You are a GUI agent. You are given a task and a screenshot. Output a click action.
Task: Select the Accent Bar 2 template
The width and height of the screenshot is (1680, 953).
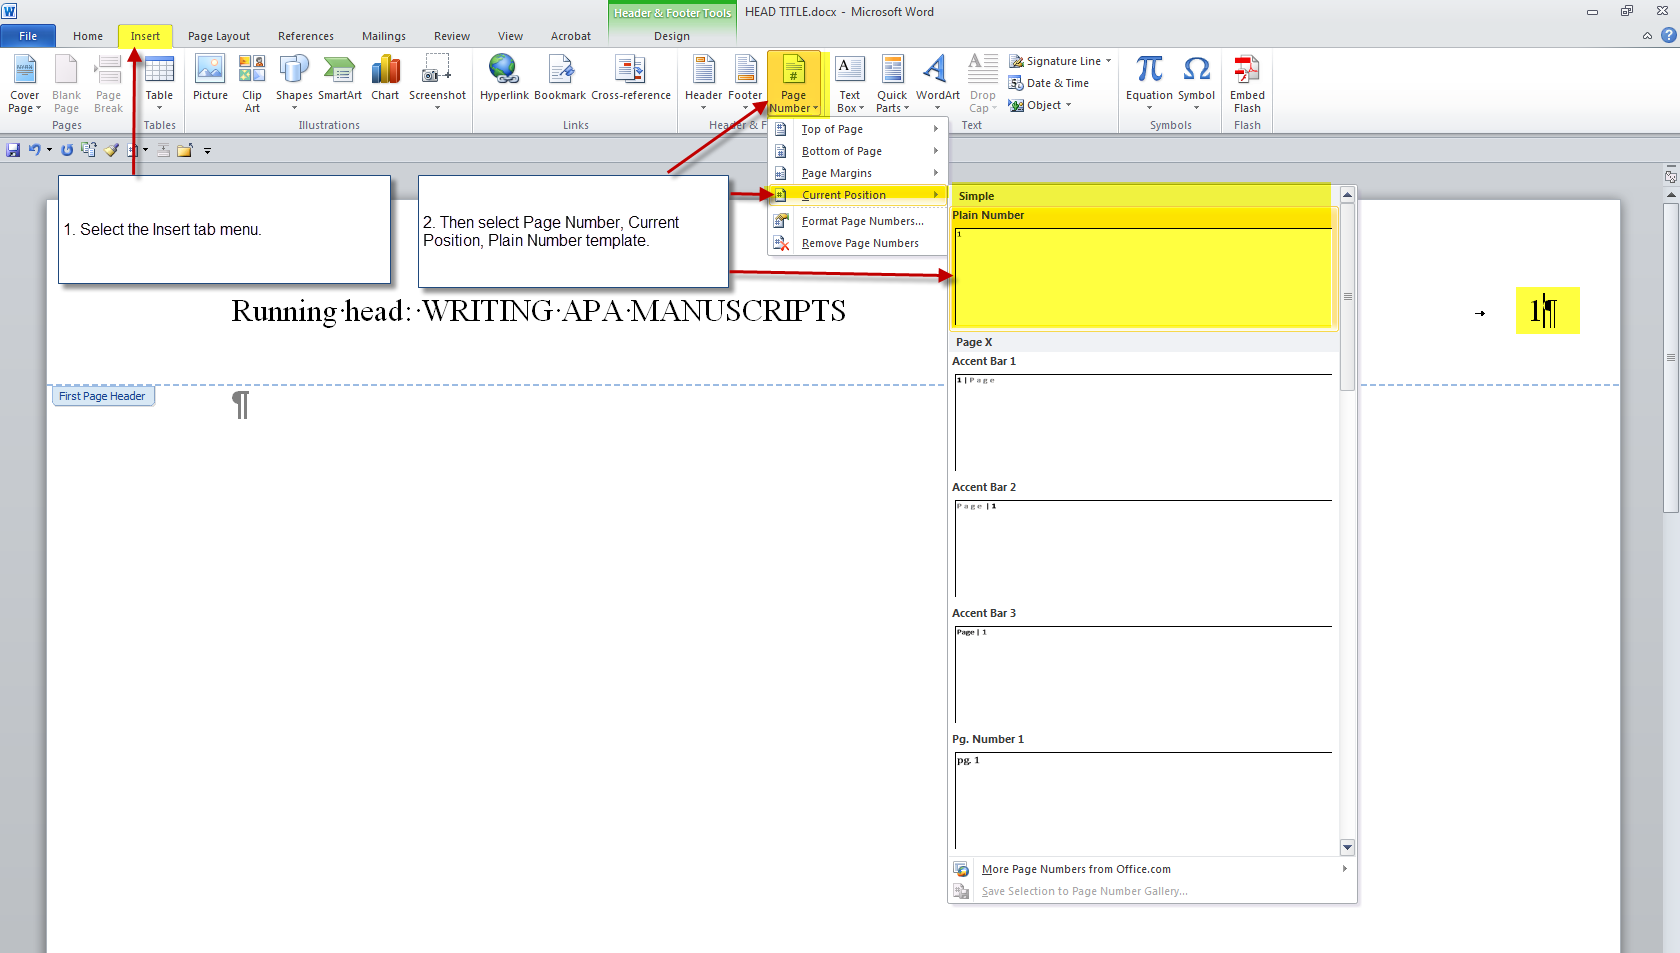[x=1142, y=539]
